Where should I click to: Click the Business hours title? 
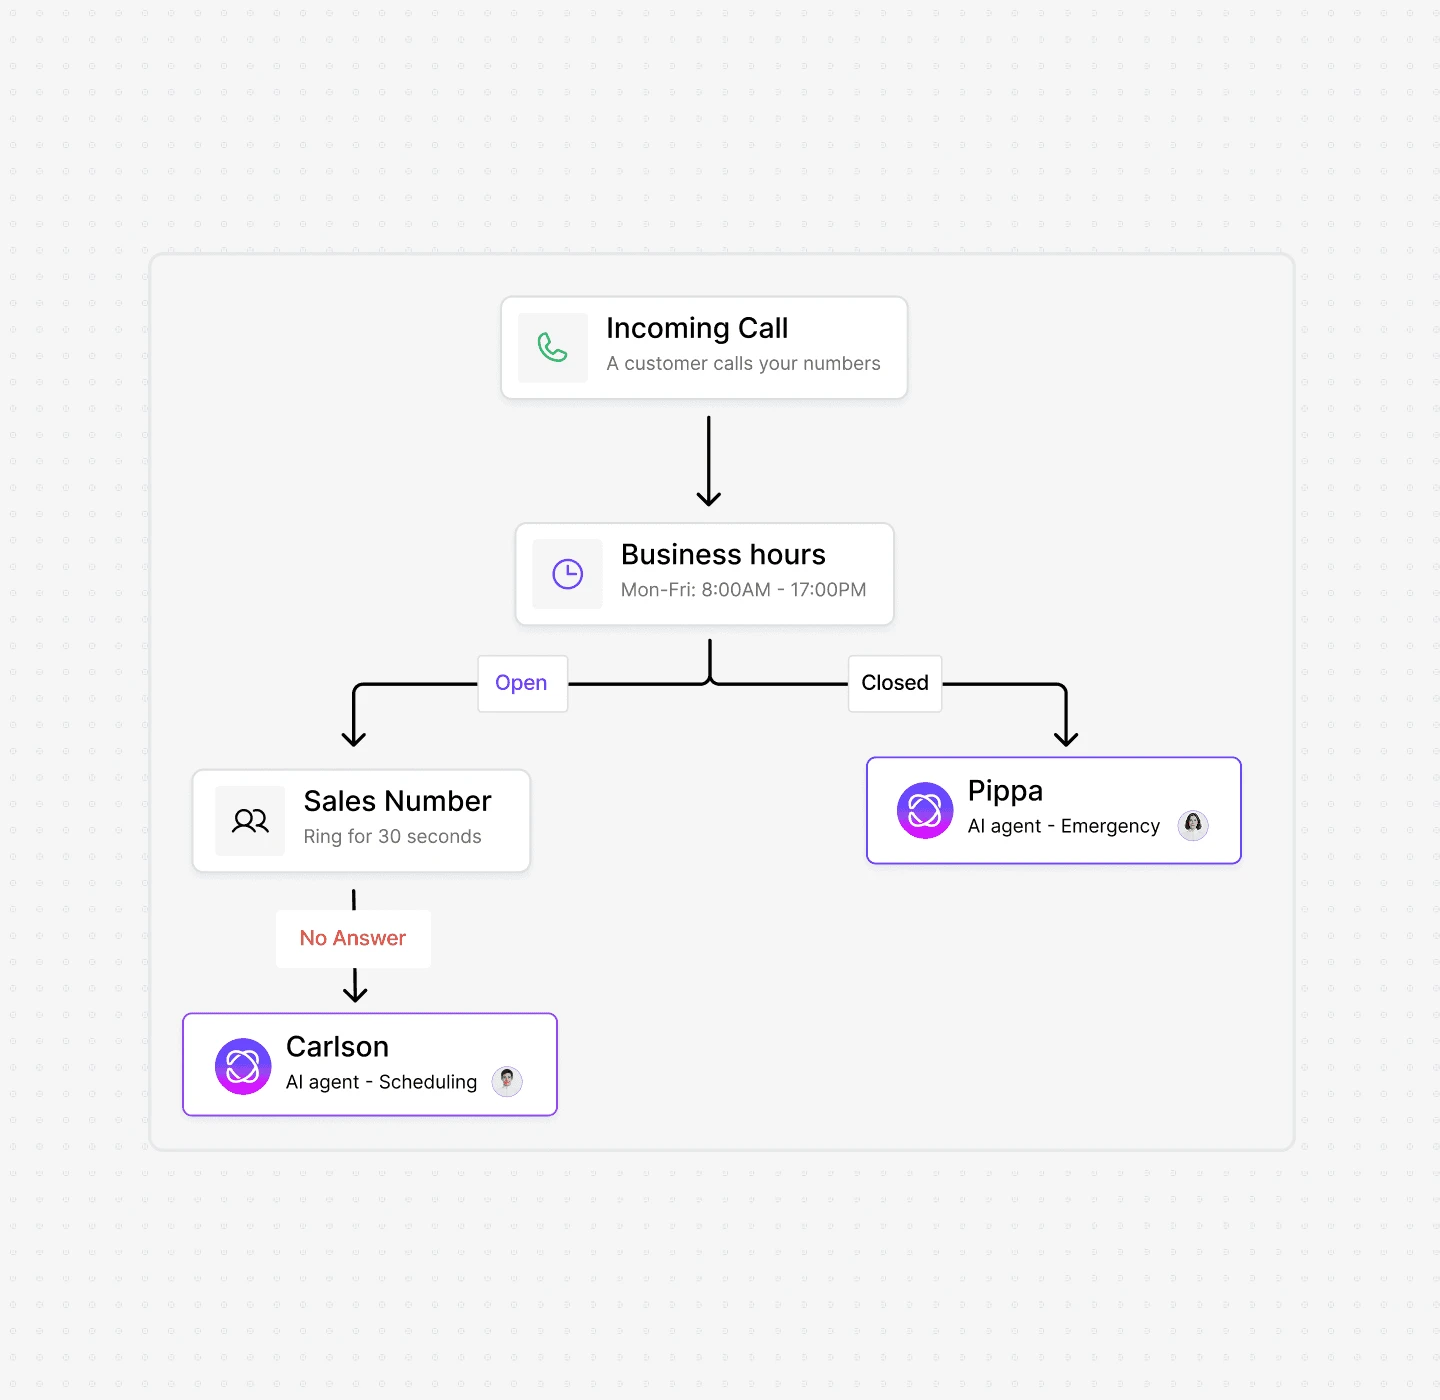click(x=723, y=554)
